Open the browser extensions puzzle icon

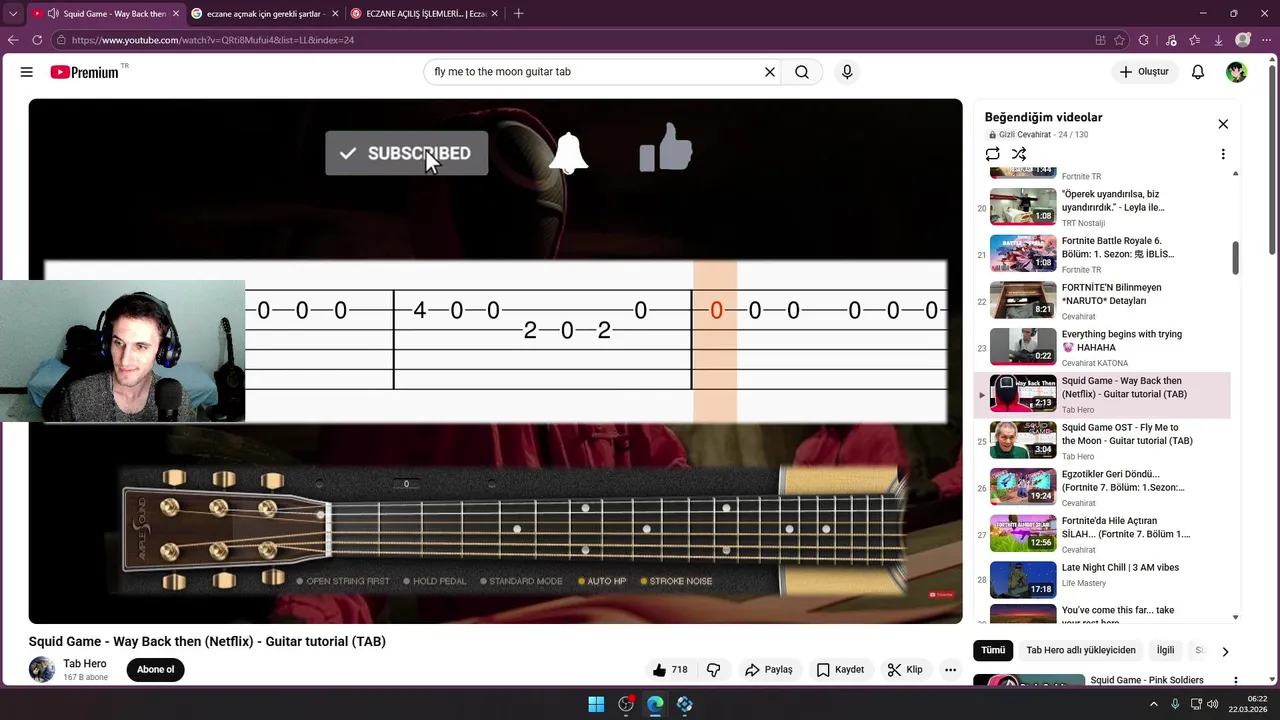tap(1145, 40)
